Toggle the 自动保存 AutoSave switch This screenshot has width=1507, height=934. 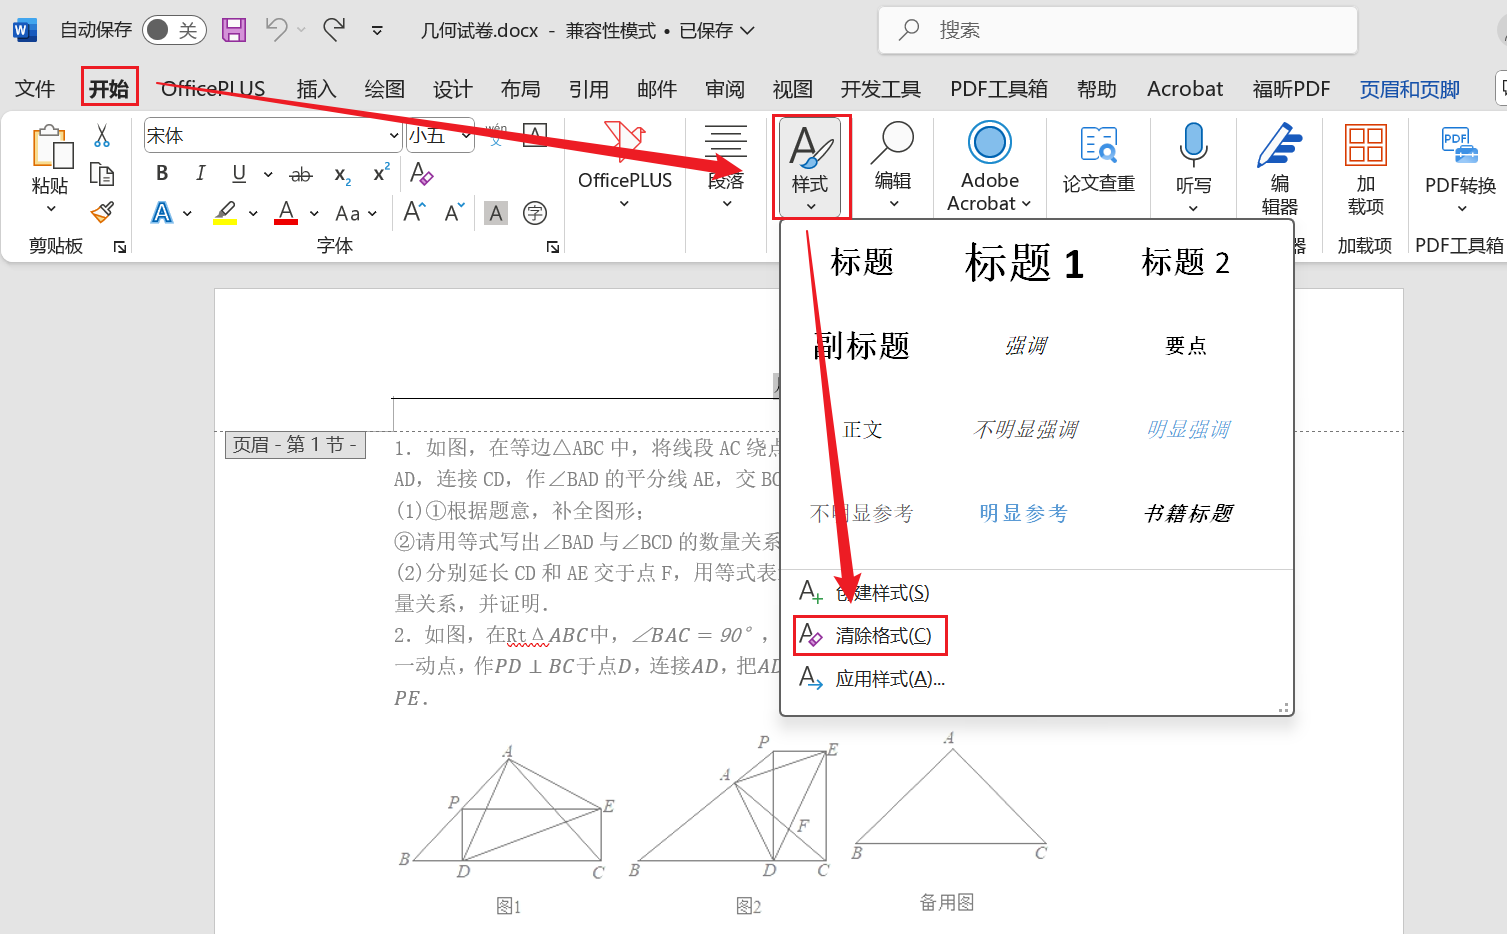(x=174, y=30)
